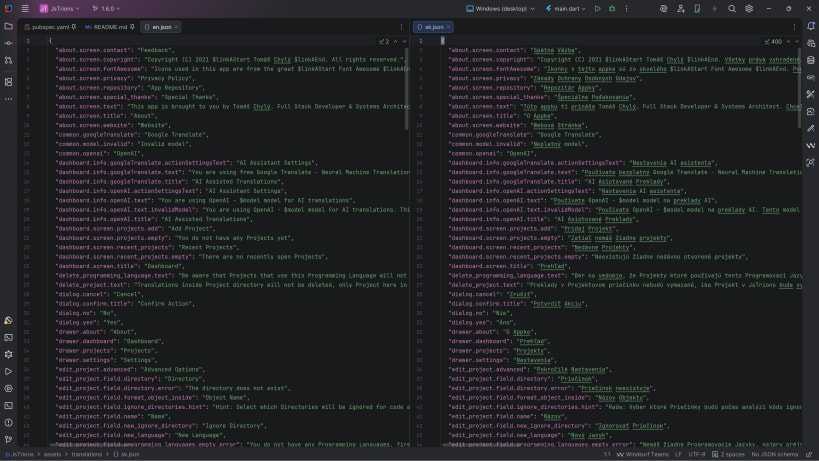Open the Build tool window with warning badge
Viewport: 819px width, 461px height.
point(8,321)
